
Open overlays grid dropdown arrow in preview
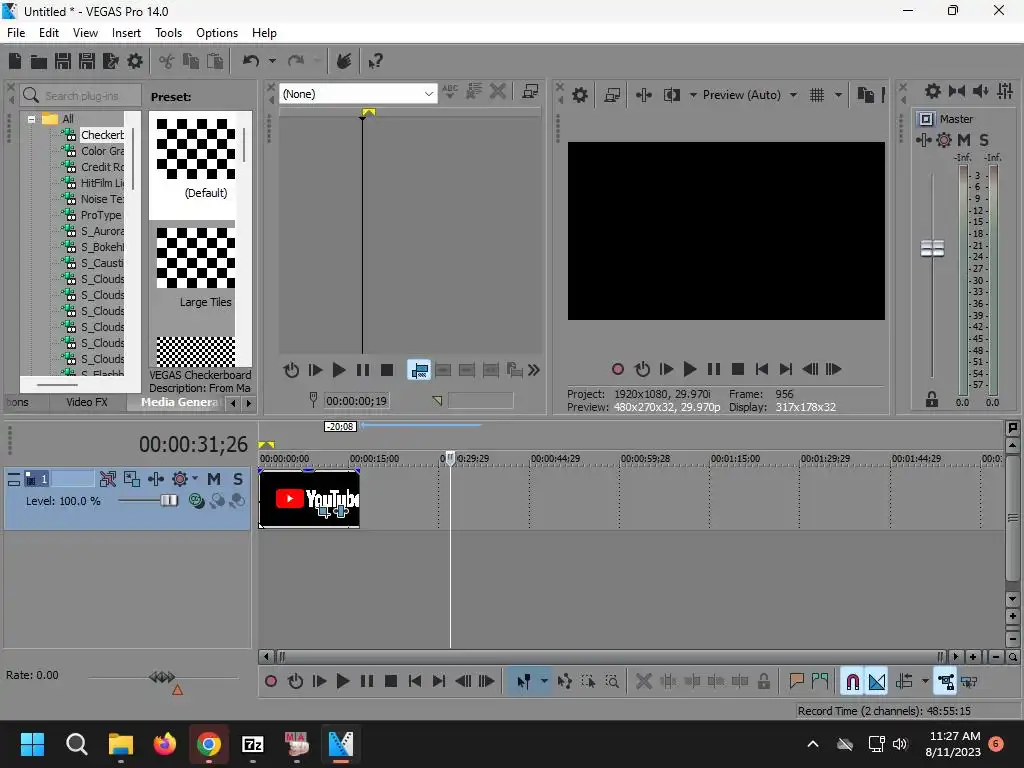click(x=839, y=95)
